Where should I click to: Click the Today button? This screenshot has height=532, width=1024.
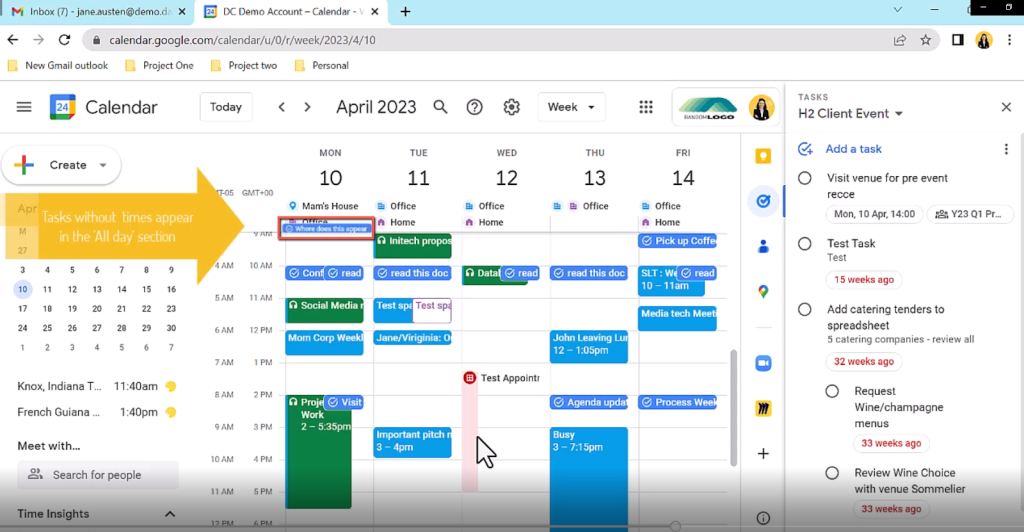click(x=226, y=107)
